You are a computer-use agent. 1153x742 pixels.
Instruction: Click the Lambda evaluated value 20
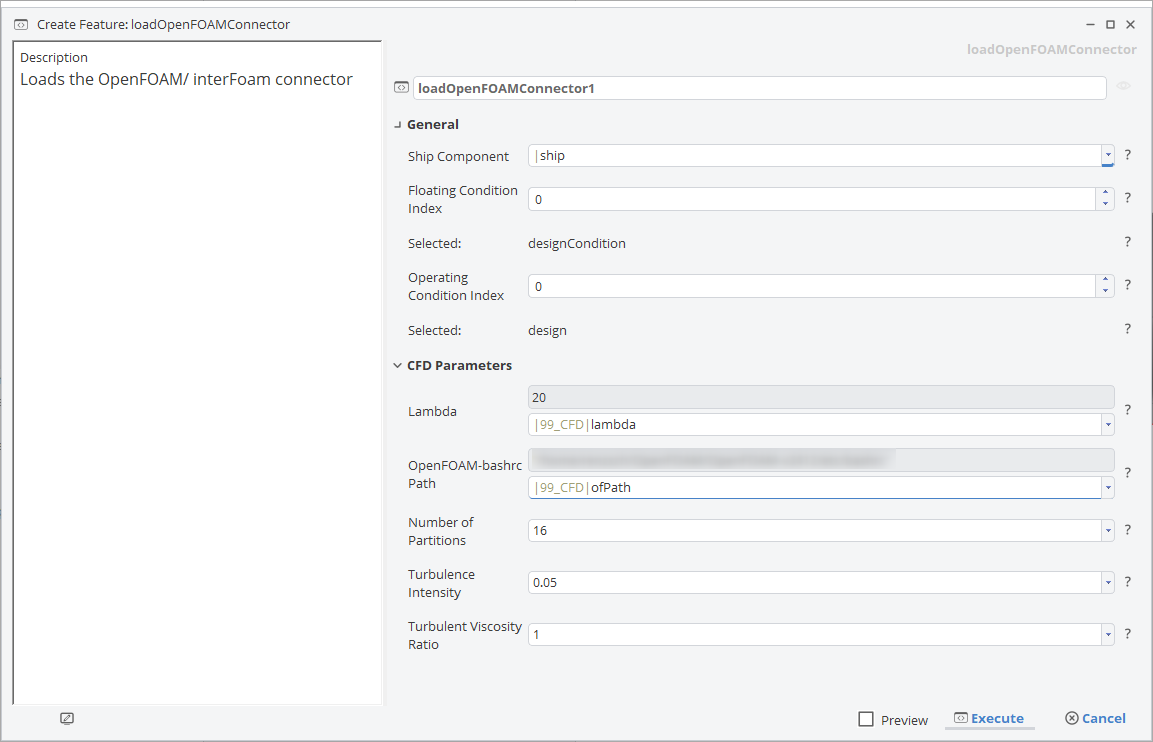pyautogui.click(x=821, y=397)
